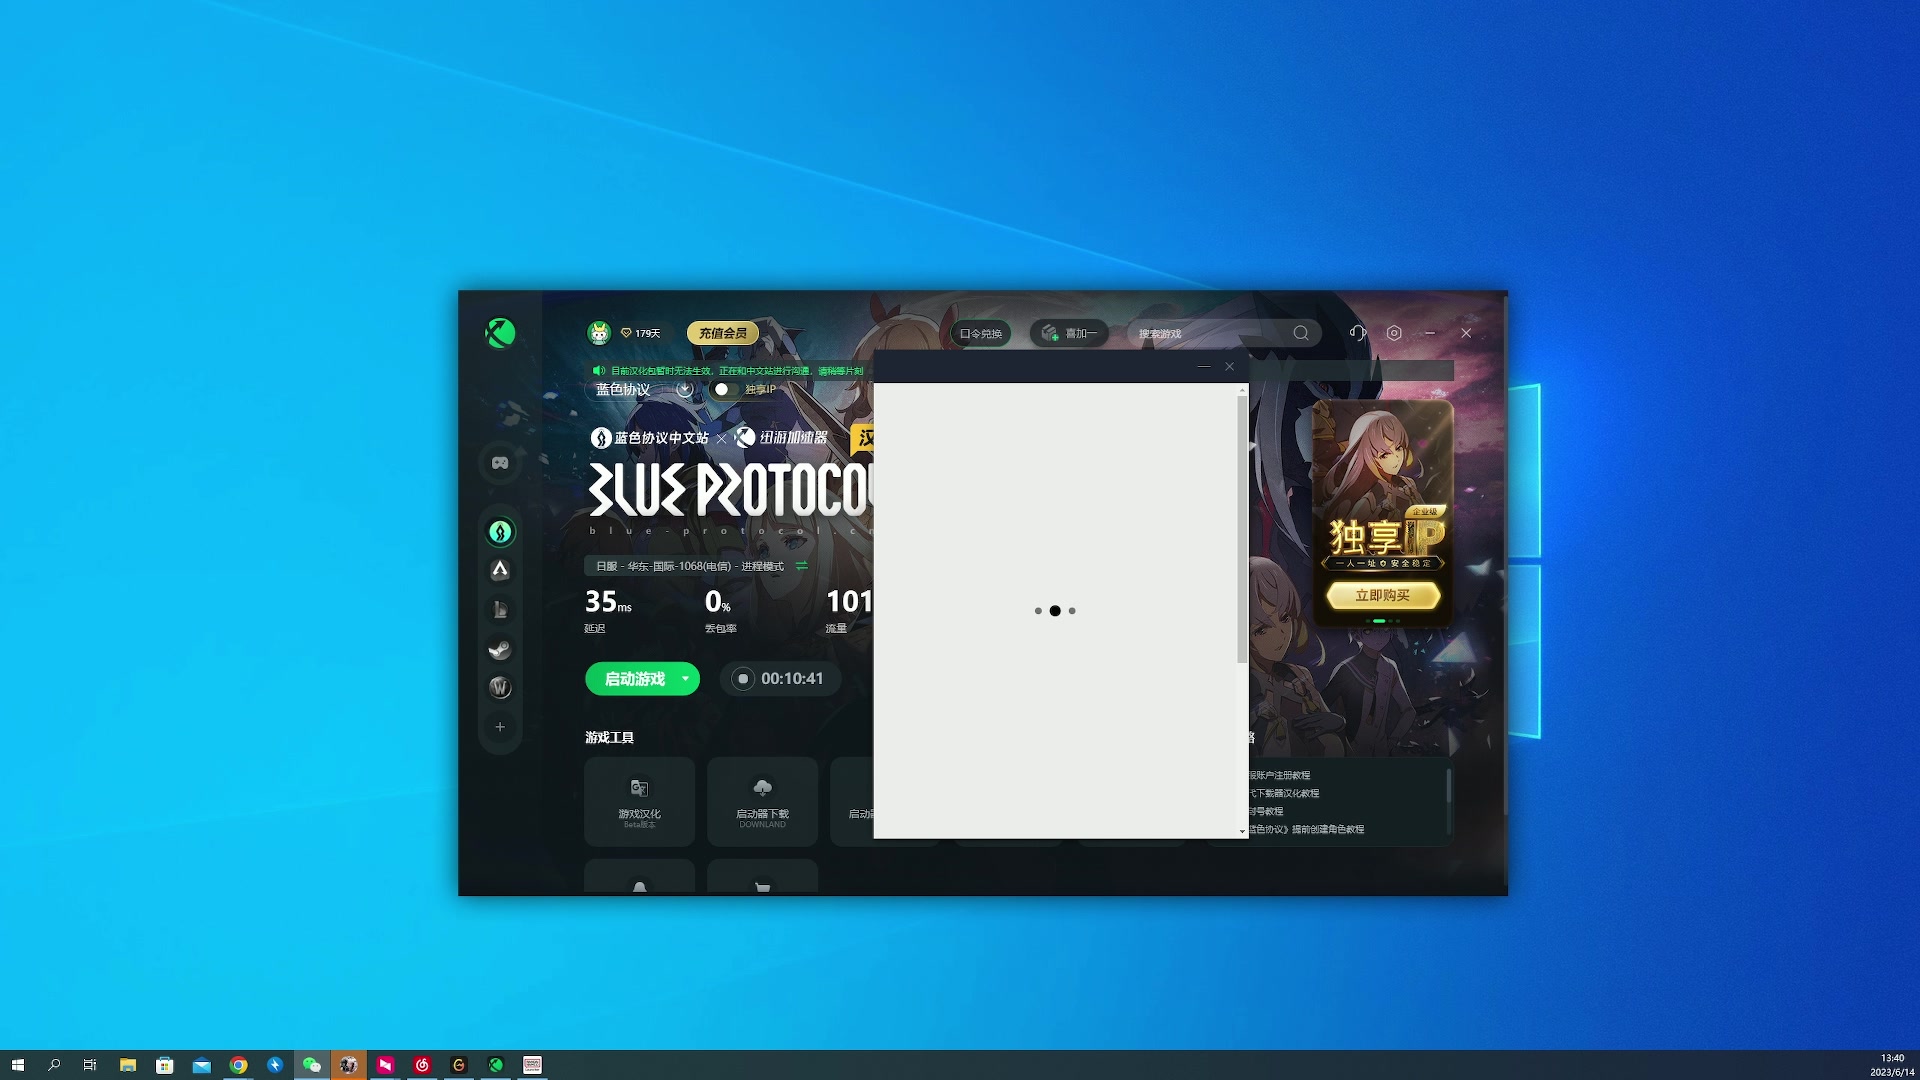Select League of Legends icon in sidebar
The image size is (1920, 1080).
point(500,609)
